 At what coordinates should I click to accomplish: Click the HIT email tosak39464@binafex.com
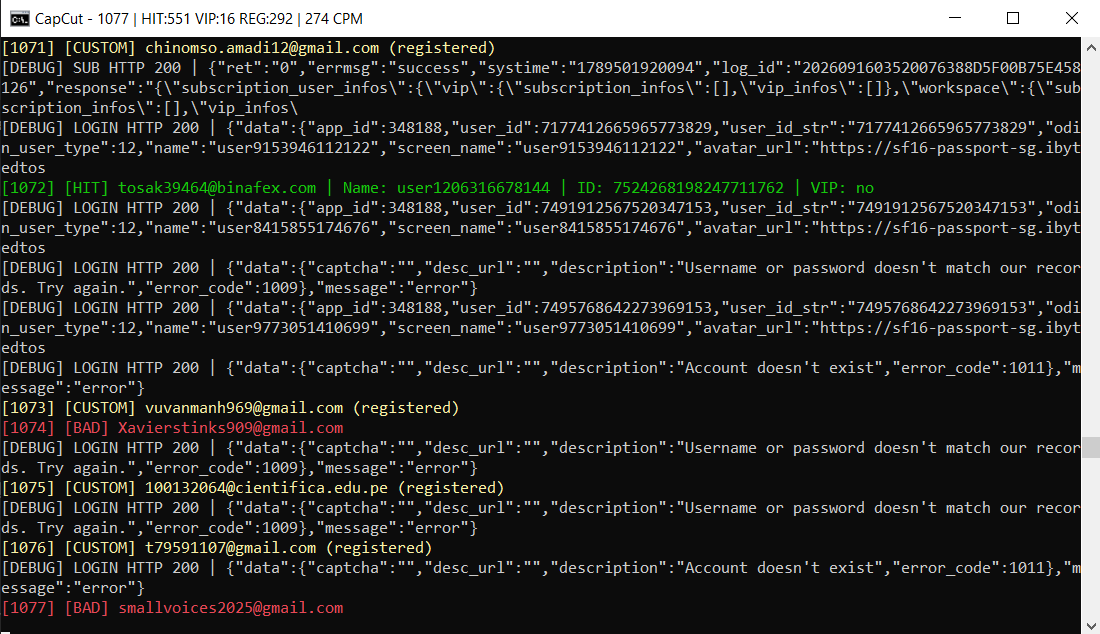pyautogui.click(x=217, y=188)
